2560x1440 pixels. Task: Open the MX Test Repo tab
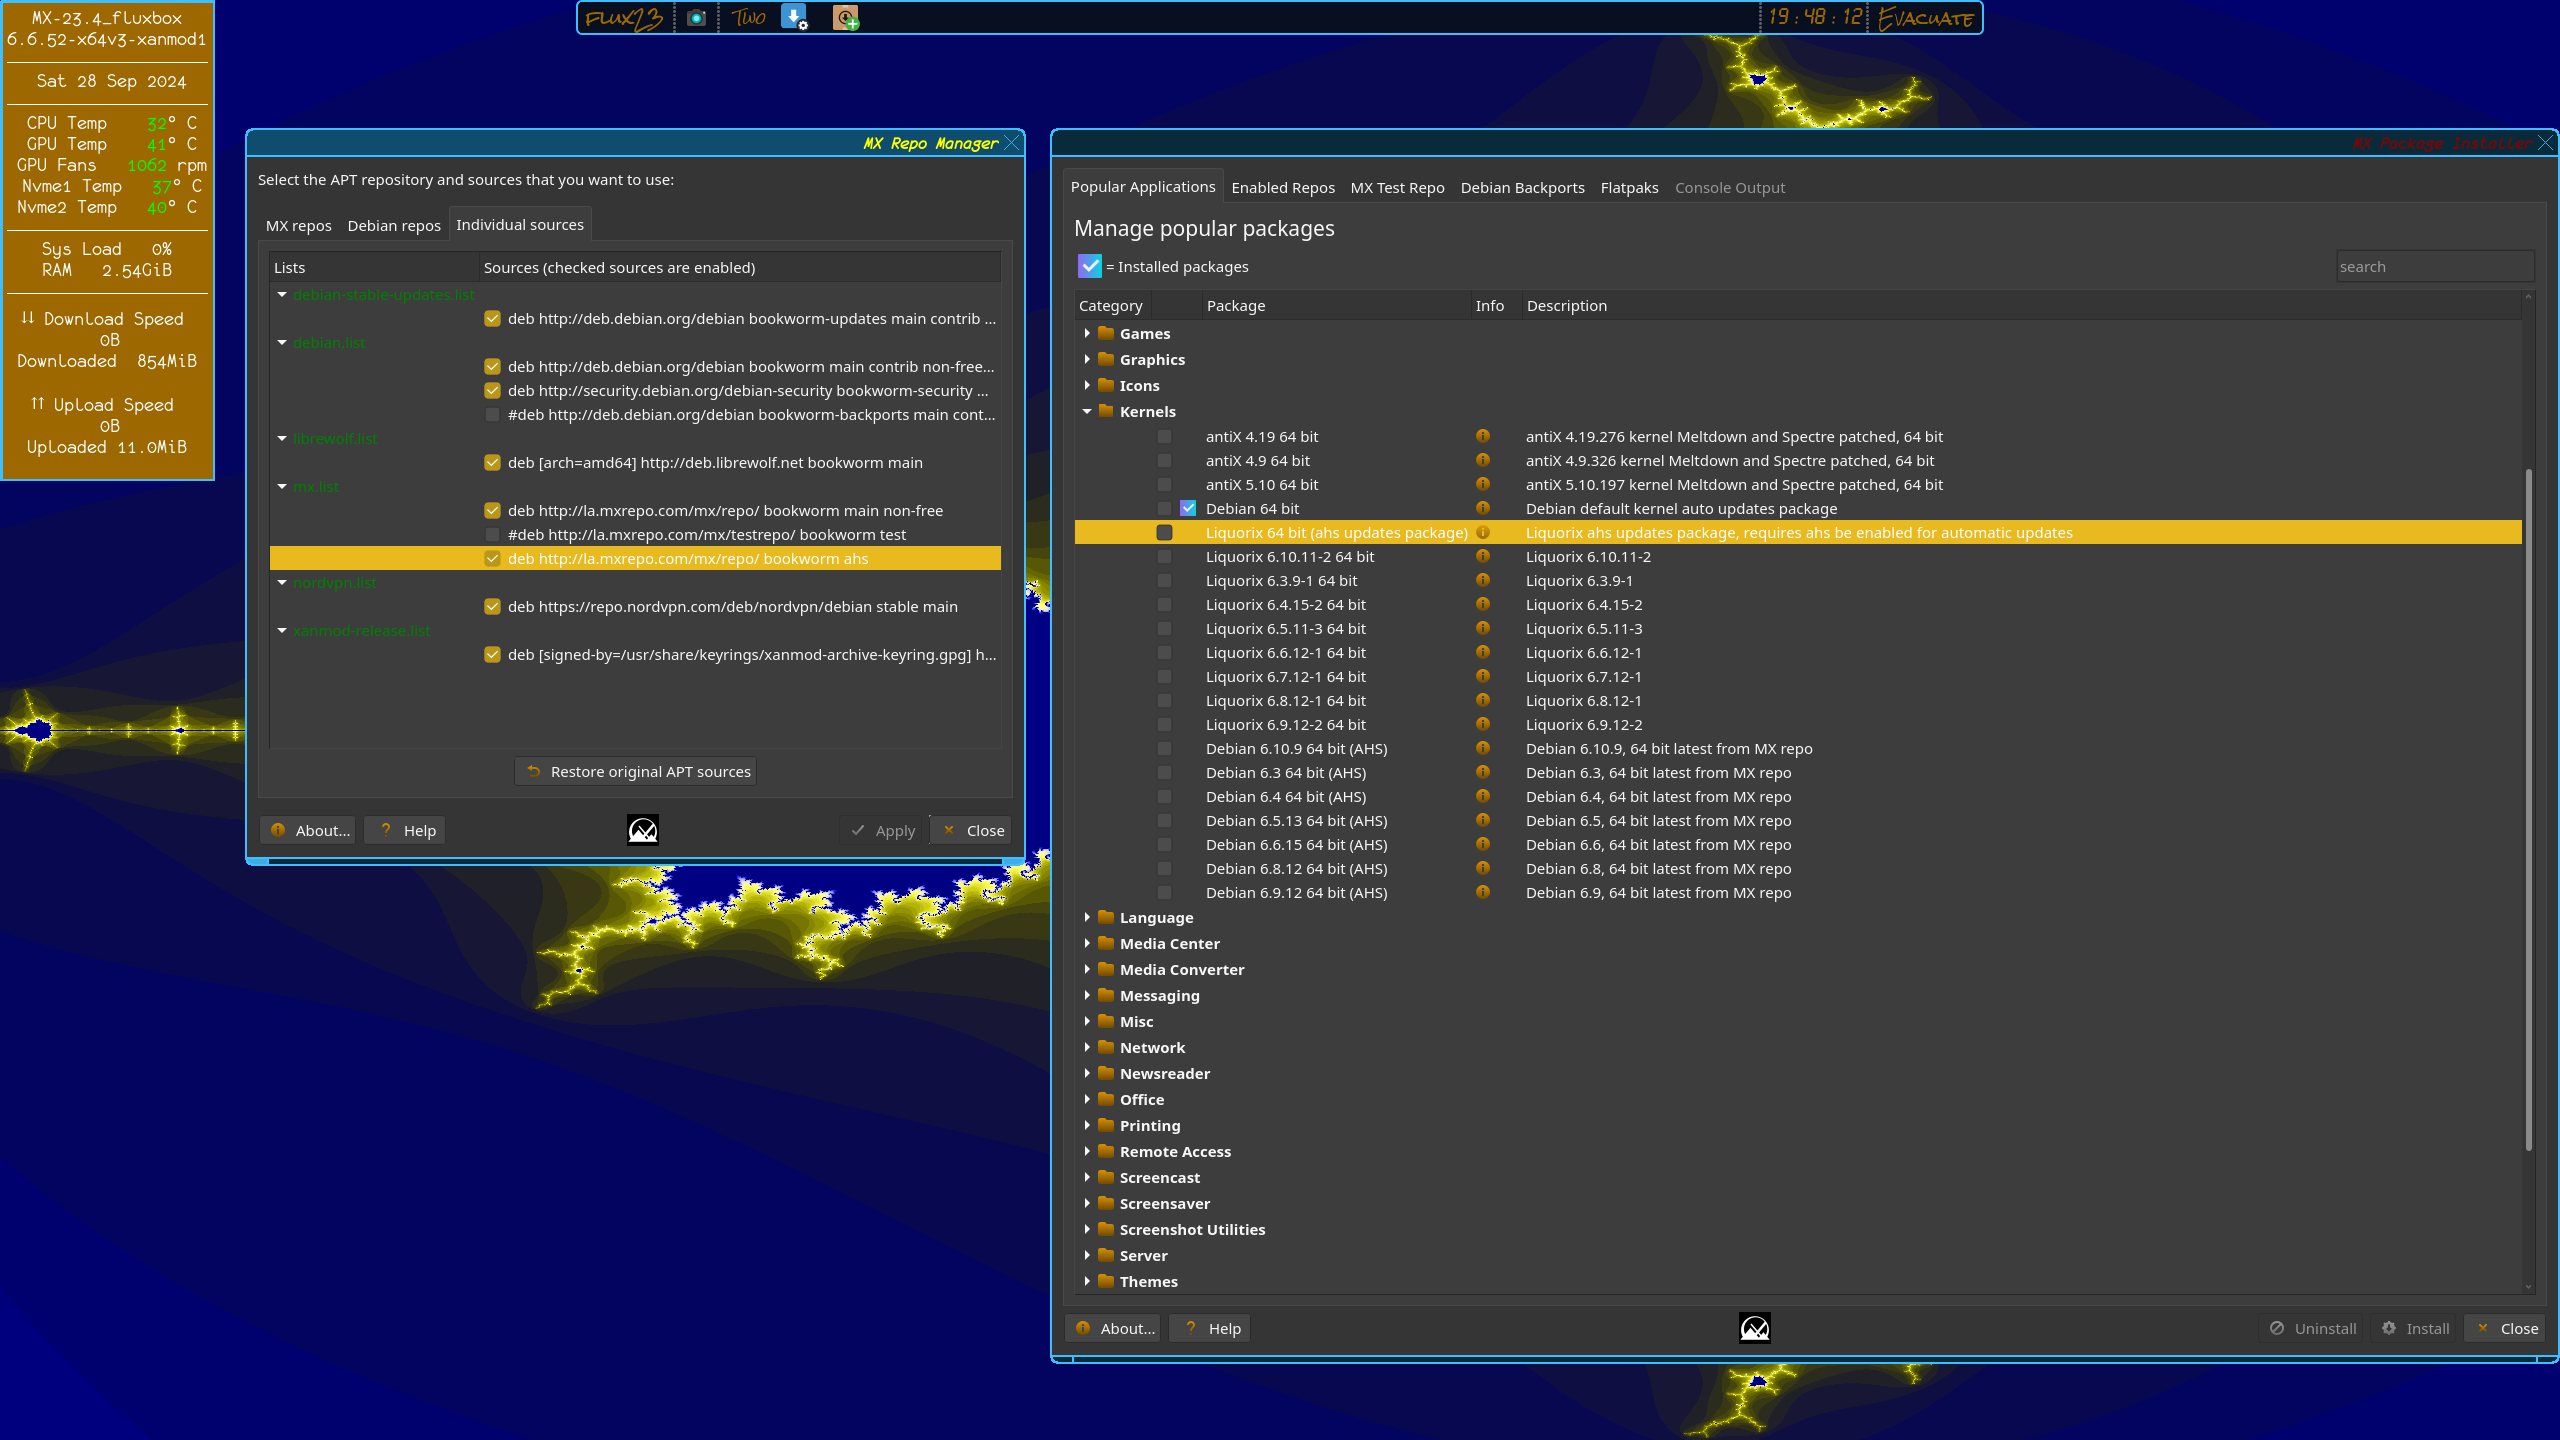(x=1397, y=188)
